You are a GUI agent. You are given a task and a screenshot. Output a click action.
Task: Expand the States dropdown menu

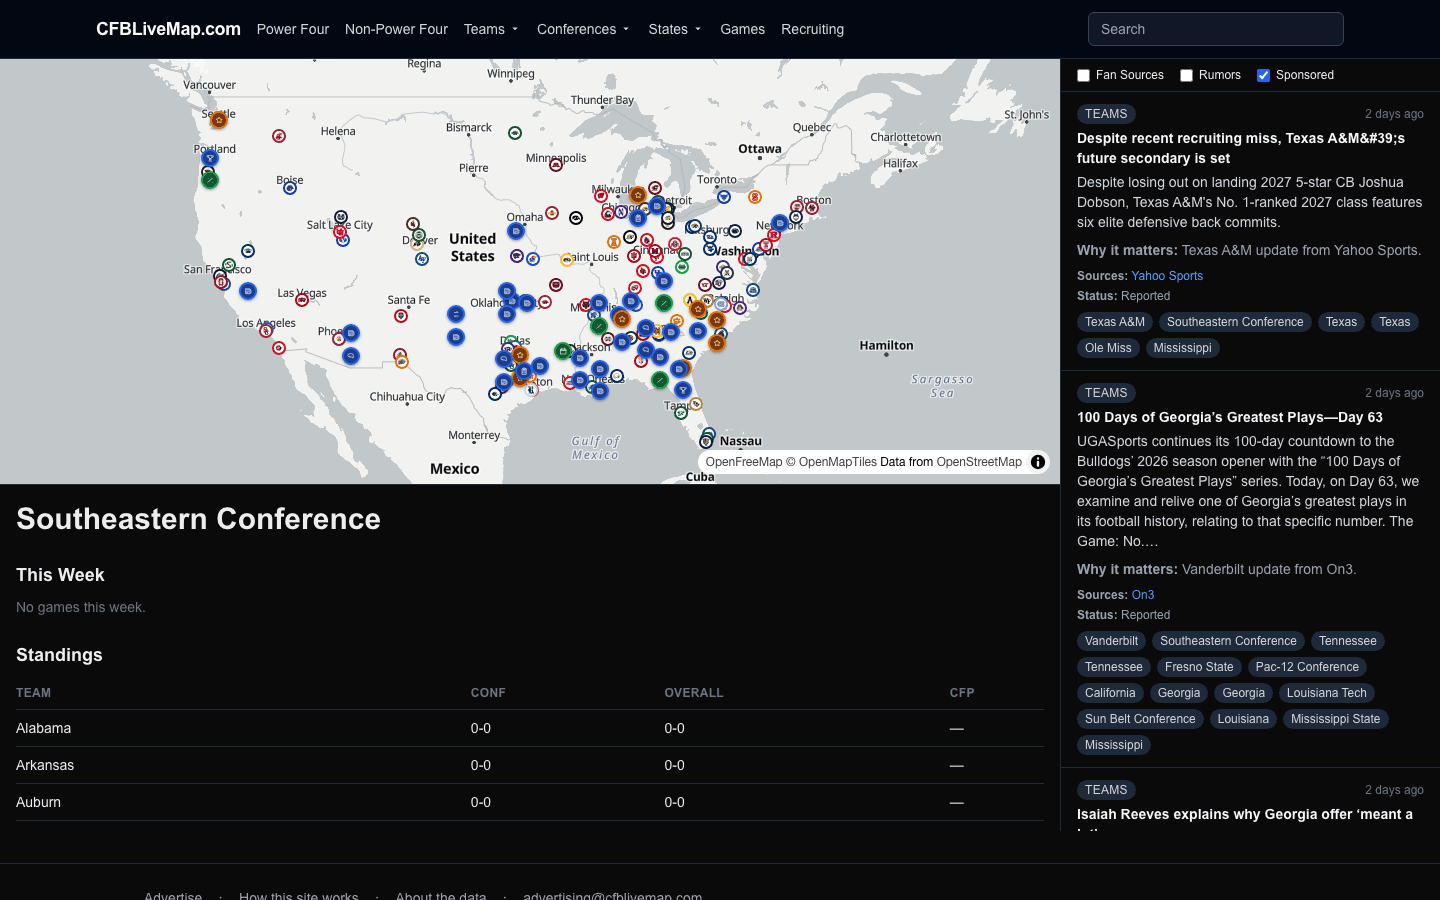click(675, 29)
